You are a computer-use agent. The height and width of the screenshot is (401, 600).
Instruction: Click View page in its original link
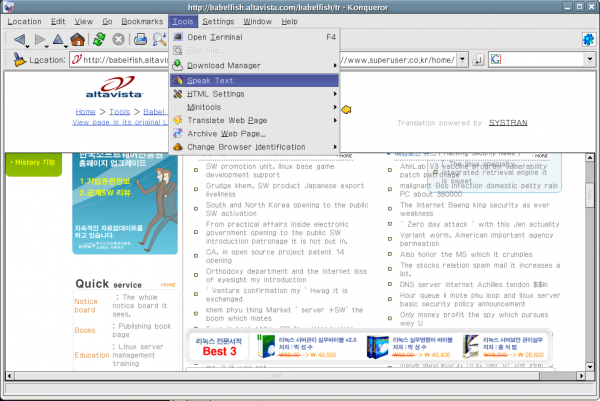120,122
